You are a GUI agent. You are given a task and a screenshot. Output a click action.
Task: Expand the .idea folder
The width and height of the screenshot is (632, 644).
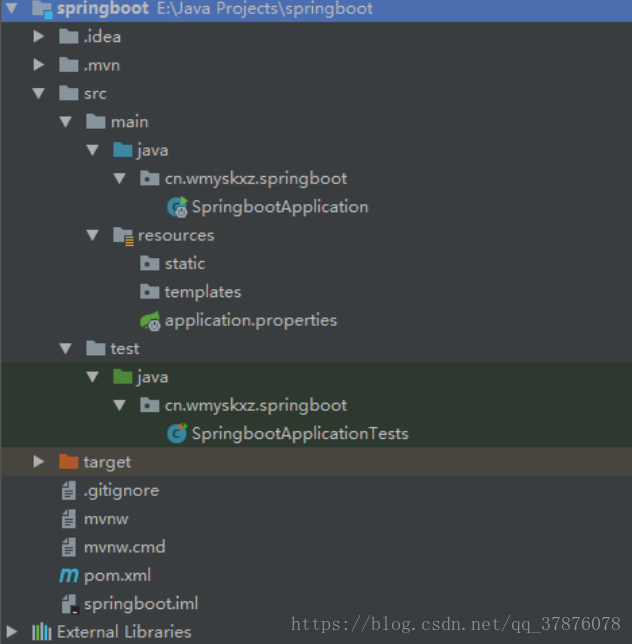tap(39, 37)
